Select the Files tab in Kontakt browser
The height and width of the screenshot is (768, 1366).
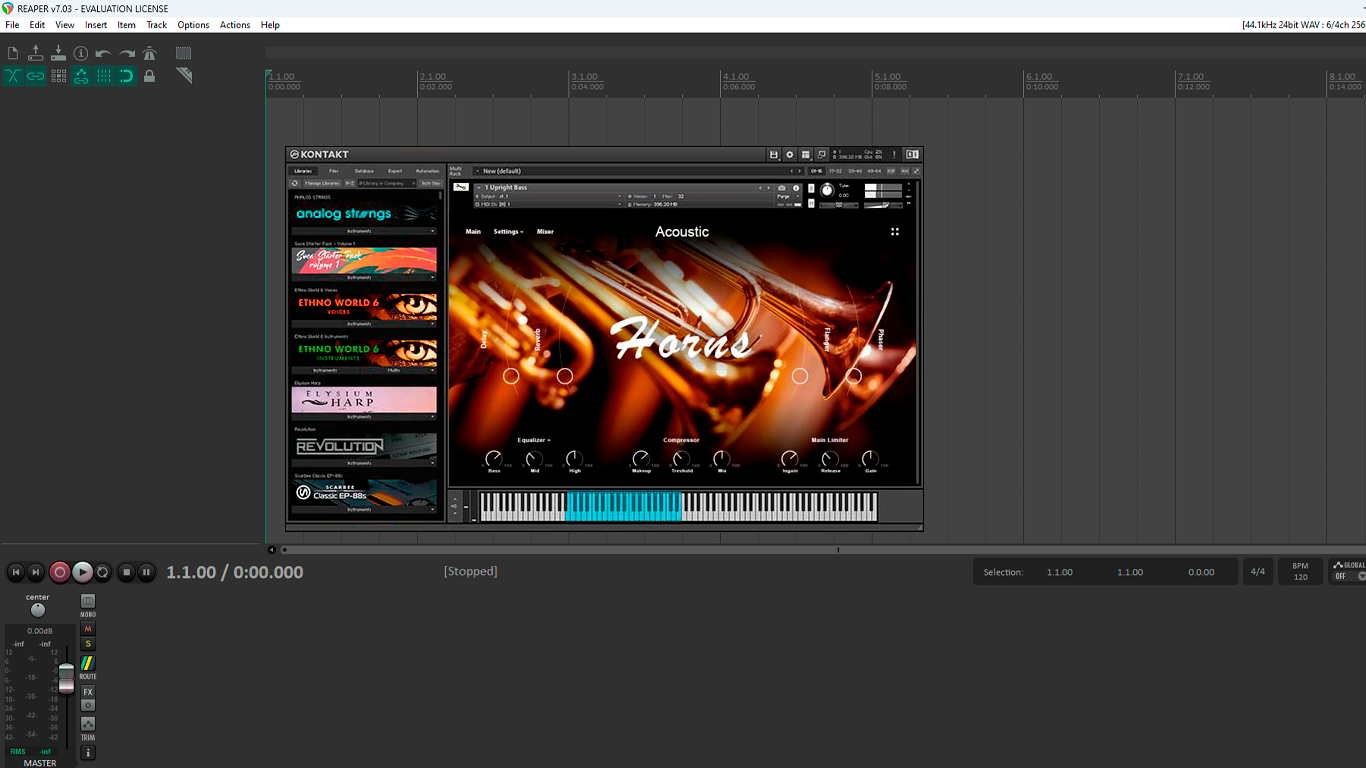pyautogui.click(x=334, y=171)
